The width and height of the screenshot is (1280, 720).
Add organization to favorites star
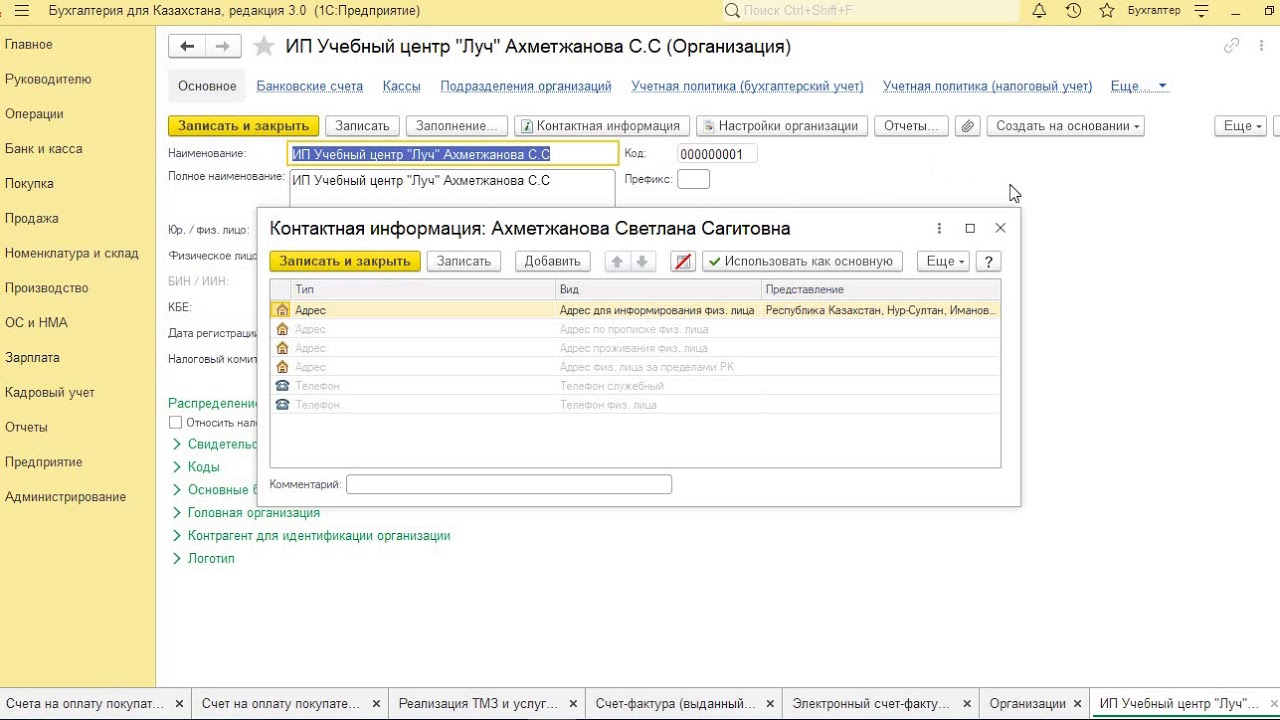point(264,46)
